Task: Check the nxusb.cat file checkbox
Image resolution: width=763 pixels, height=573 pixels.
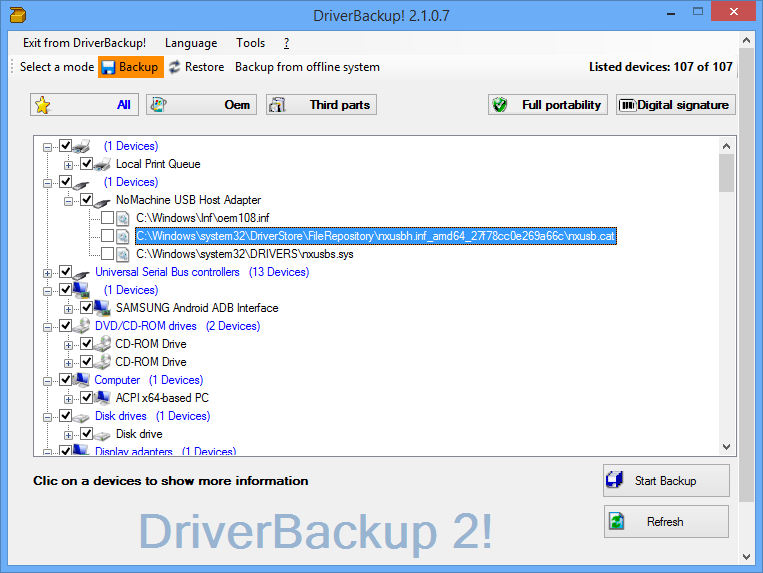Action: point(108,235)
